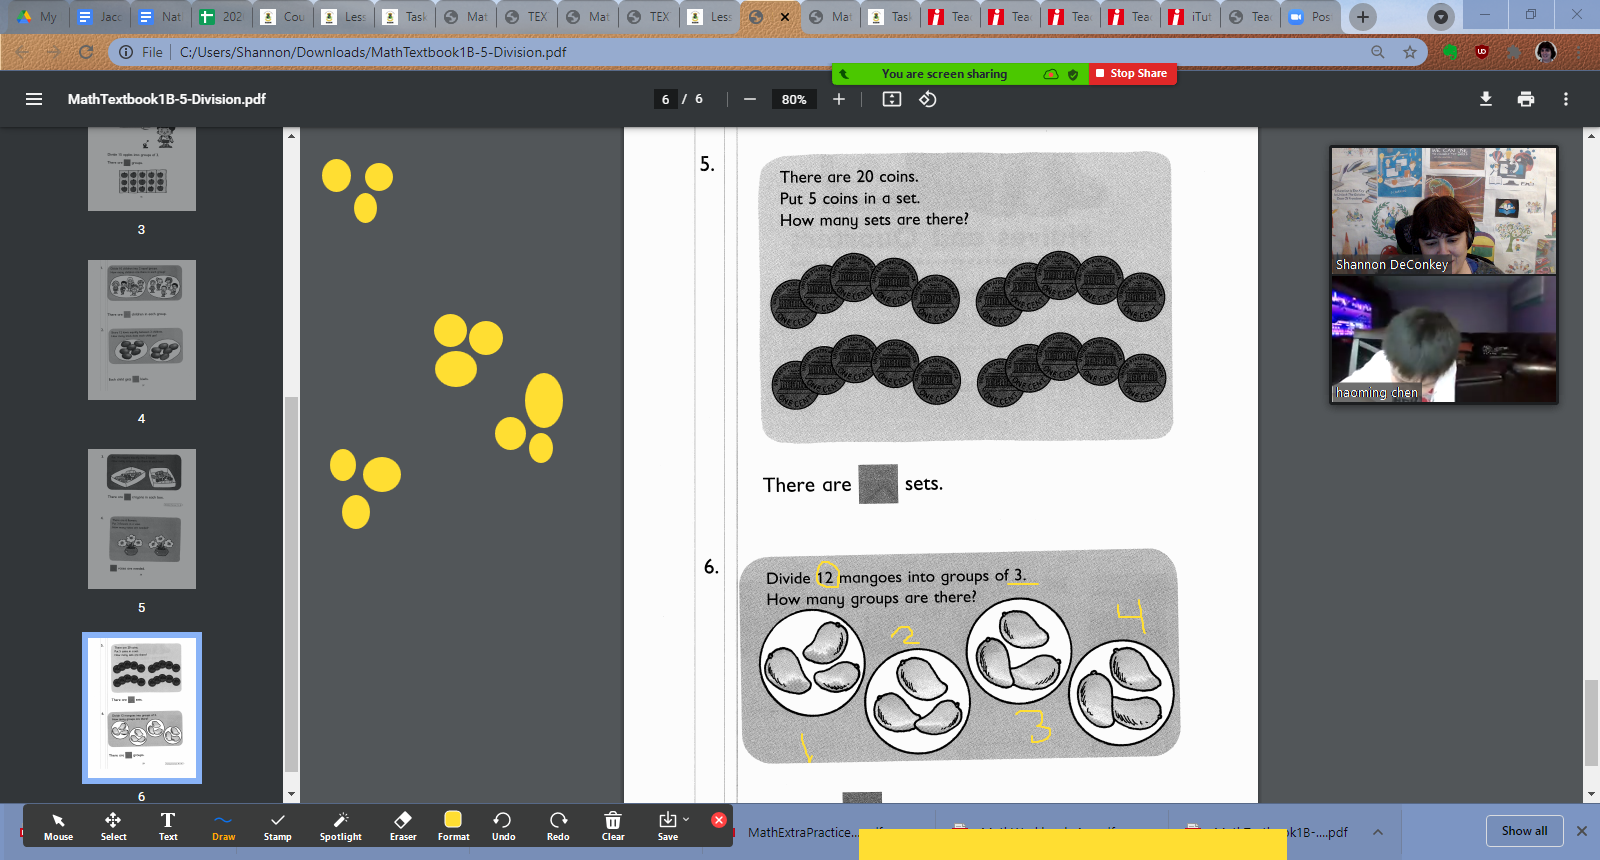Open Format color options in annotation bar

point(453,826)
